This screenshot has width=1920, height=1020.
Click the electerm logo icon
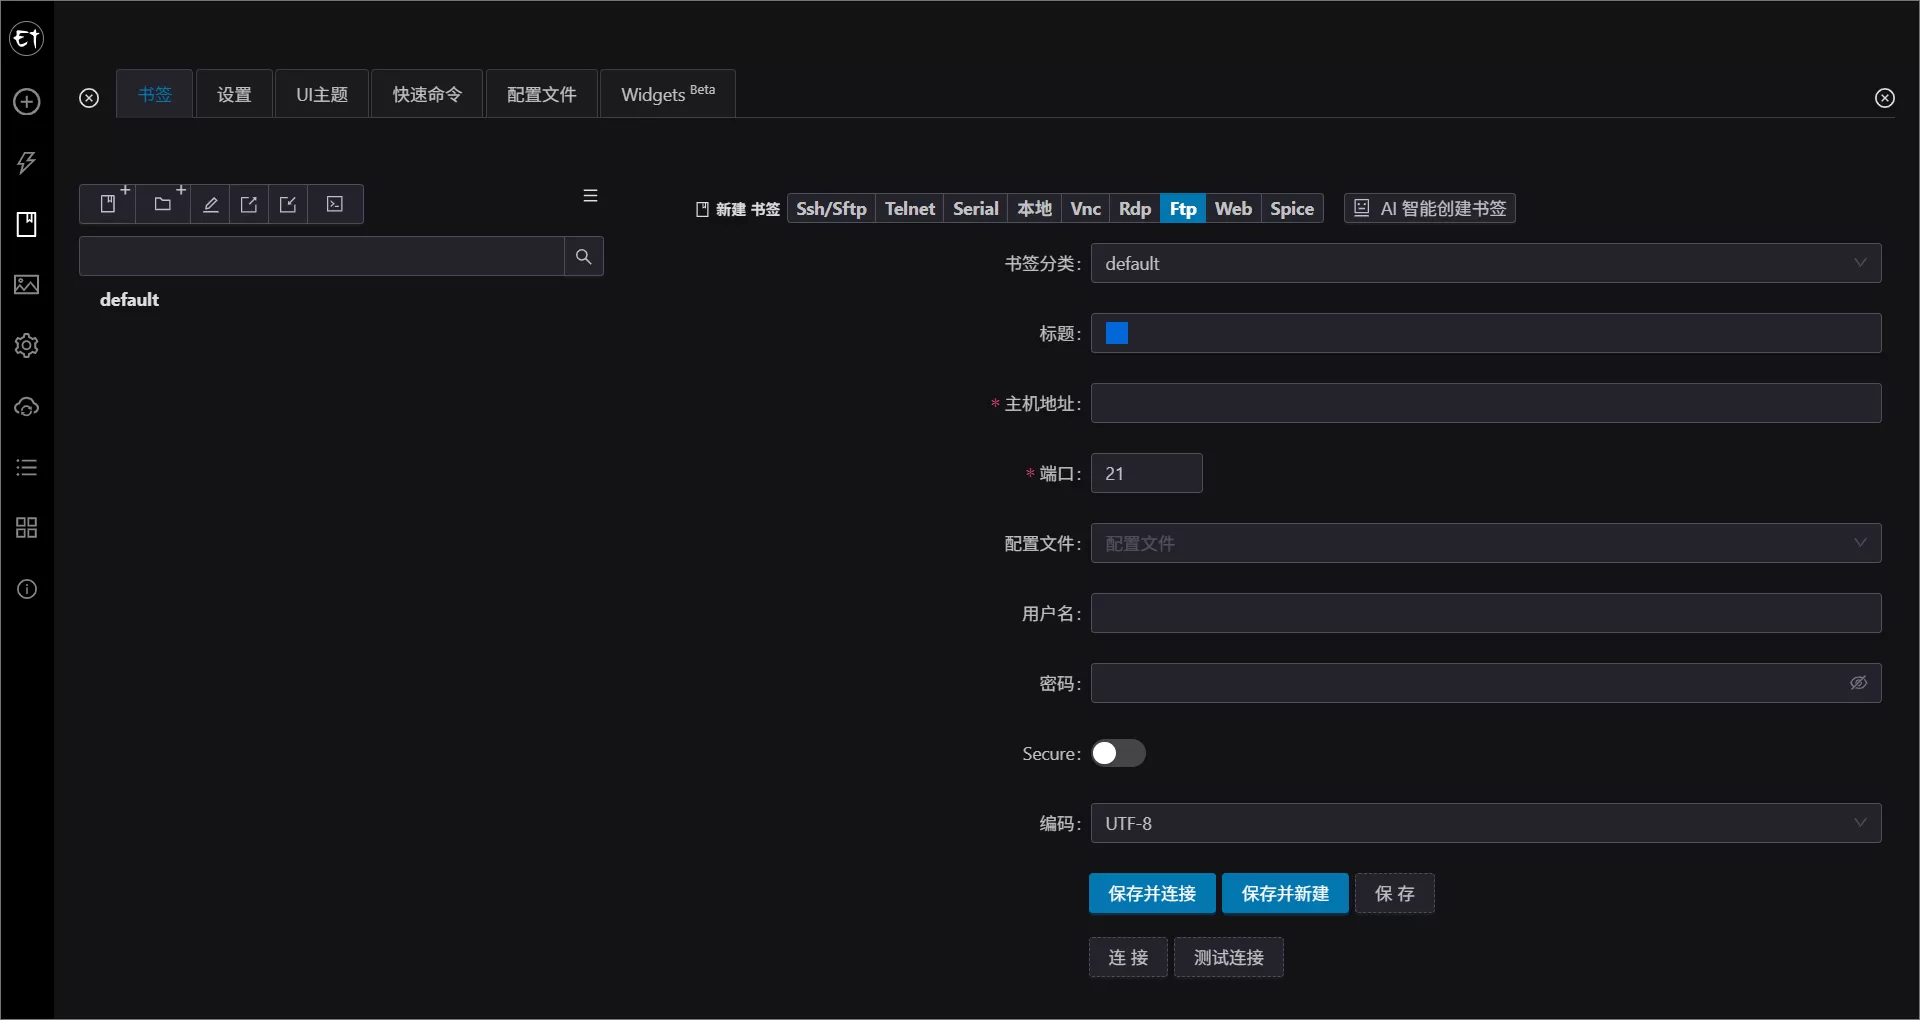[27, 39]
